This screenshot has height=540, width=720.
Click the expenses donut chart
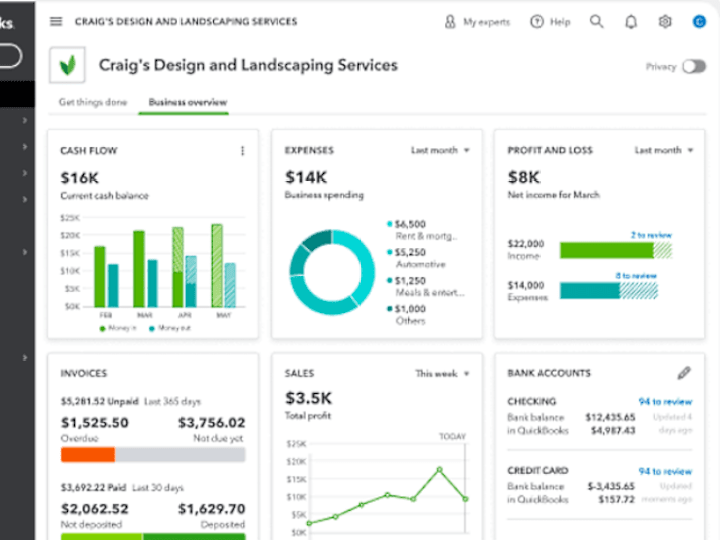[332, 272]
